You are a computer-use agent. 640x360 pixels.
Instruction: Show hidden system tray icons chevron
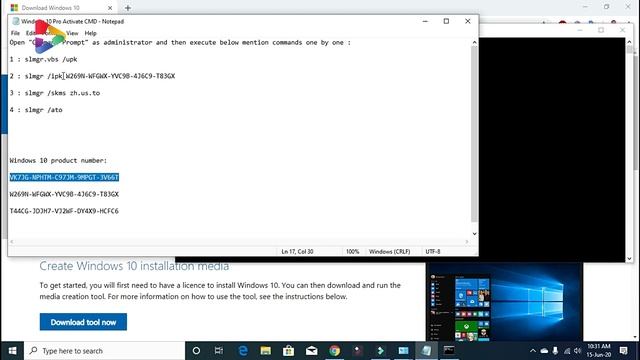tap(533, 351)
